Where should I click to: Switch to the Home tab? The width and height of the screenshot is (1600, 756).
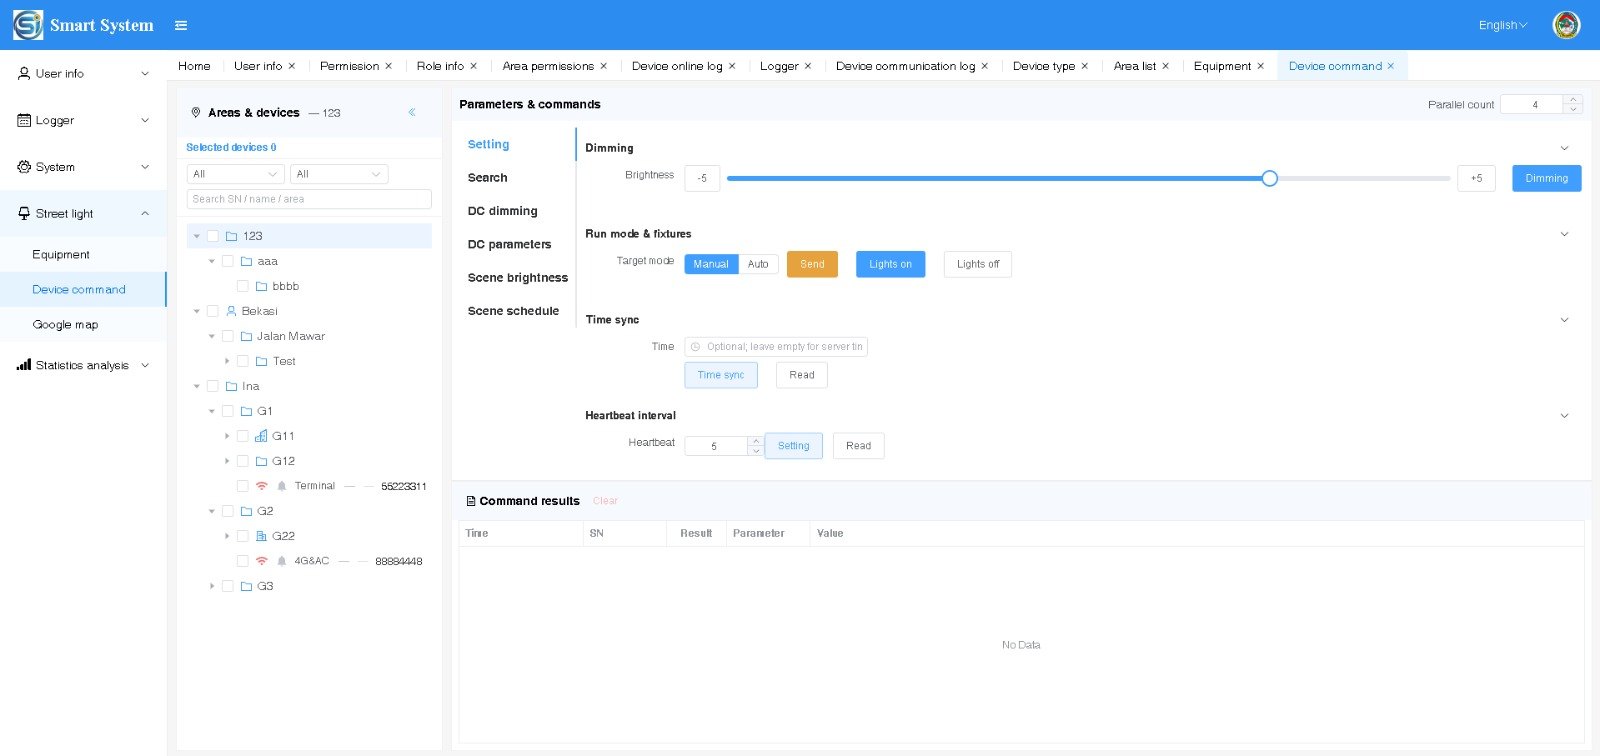pos(194,66)
